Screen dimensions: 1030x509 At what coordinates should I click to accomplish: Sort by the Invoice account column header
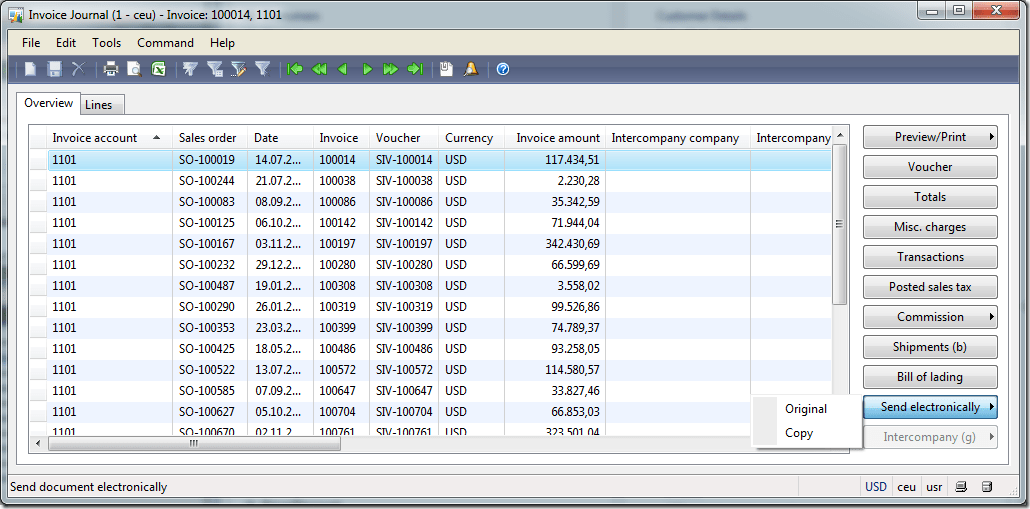click(x=109, y=138)
